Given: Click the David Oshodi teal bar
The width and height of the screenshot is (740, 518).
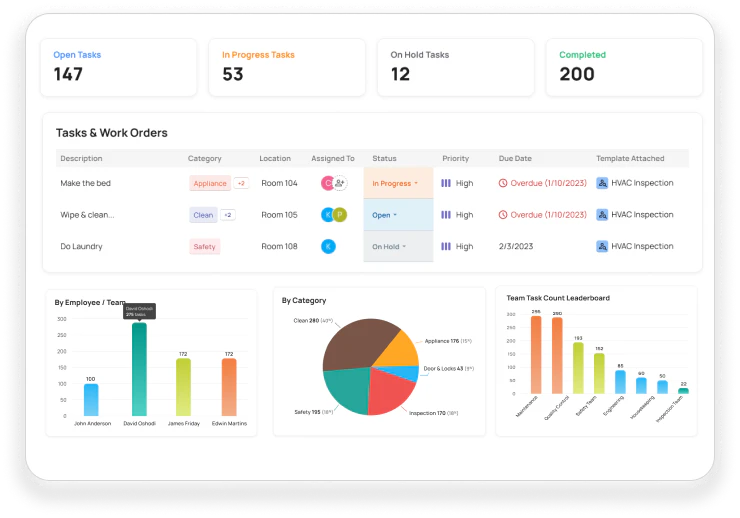Looking at the screenshot, I should click(139, 369).
